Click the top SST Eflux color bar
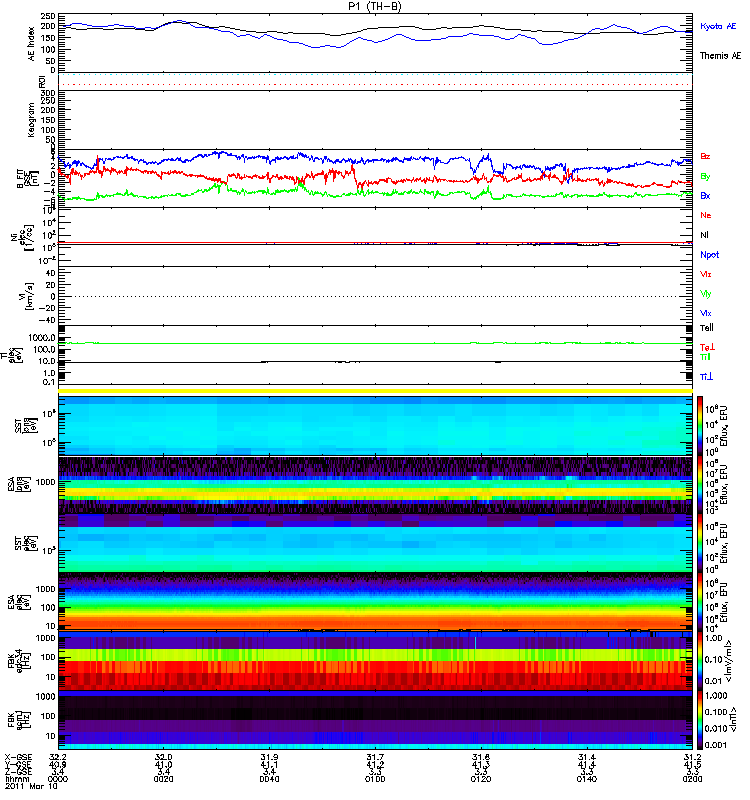The height and width of the screenshot is (800, 750). pyautogui.click(x=701, y=425)
